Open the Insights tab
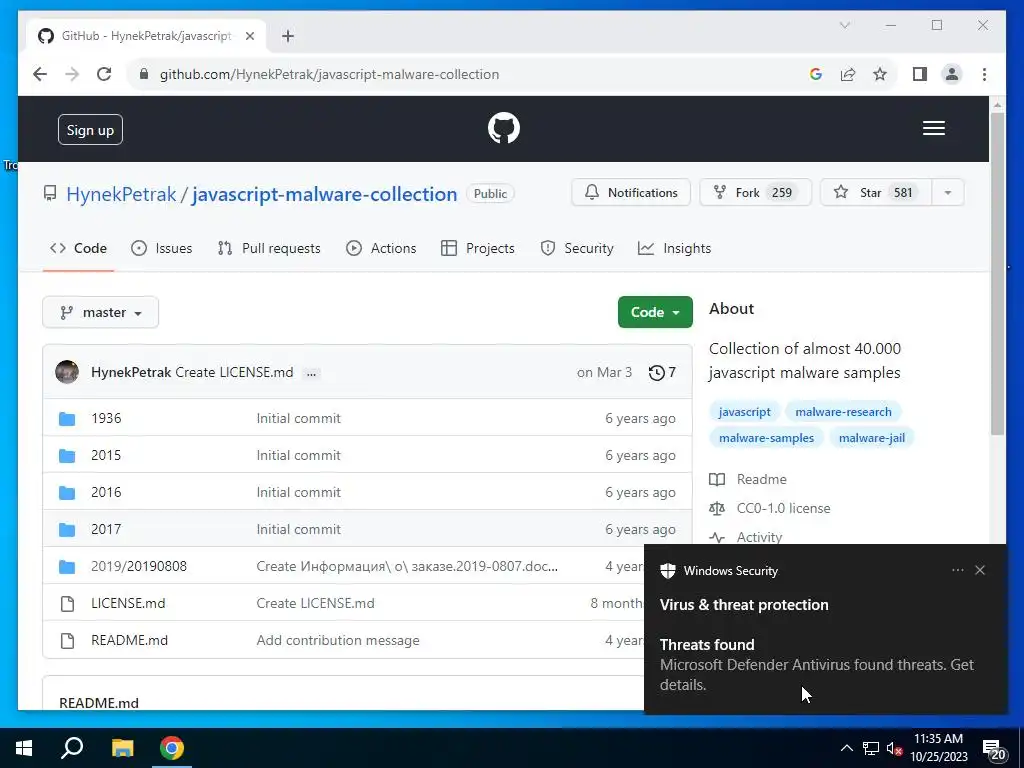 [675, 248]
